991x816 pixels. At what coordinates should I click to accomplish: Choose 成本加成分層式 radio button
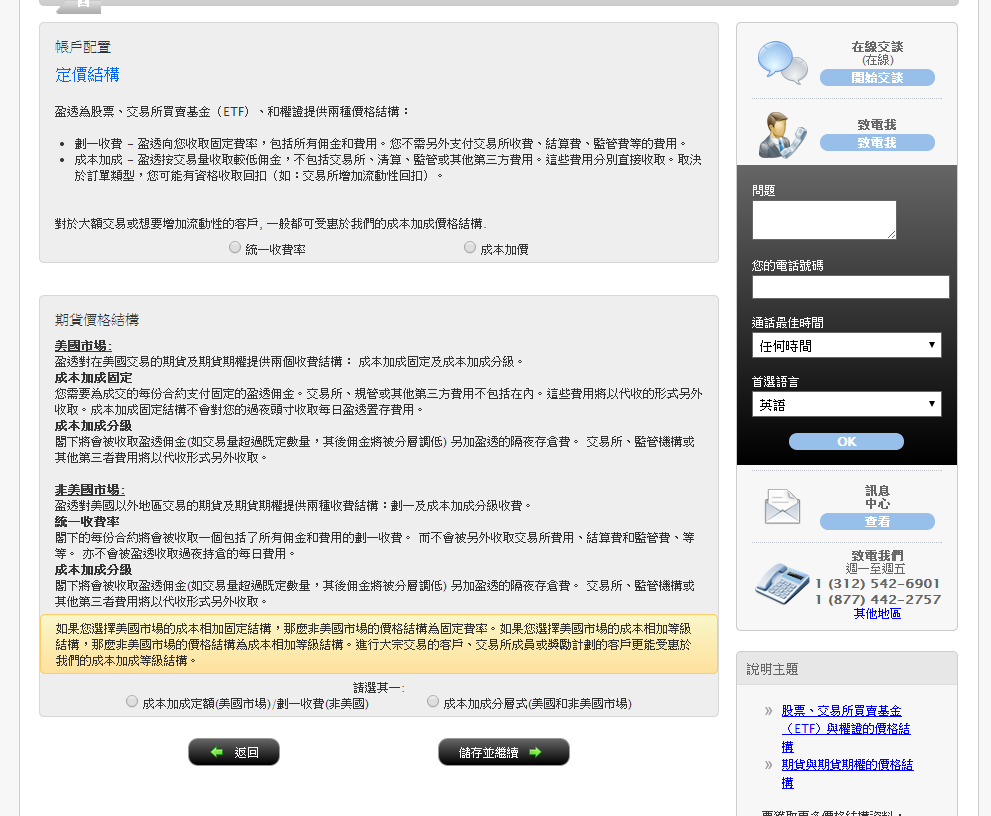tap(433, 701)
